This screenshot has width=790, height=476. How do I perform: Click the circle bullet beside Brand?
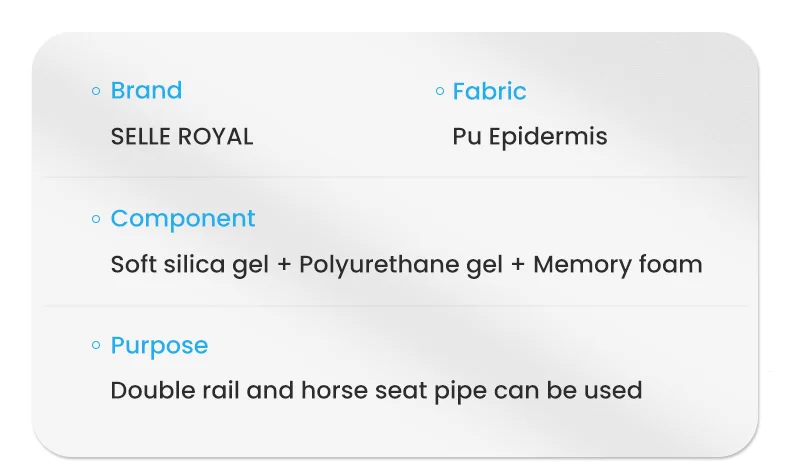pos(96,91)
